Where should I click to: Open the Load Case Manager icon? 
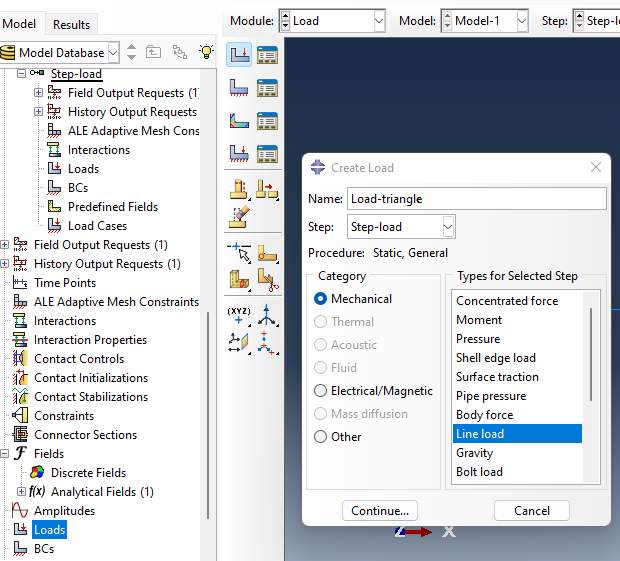267,154
